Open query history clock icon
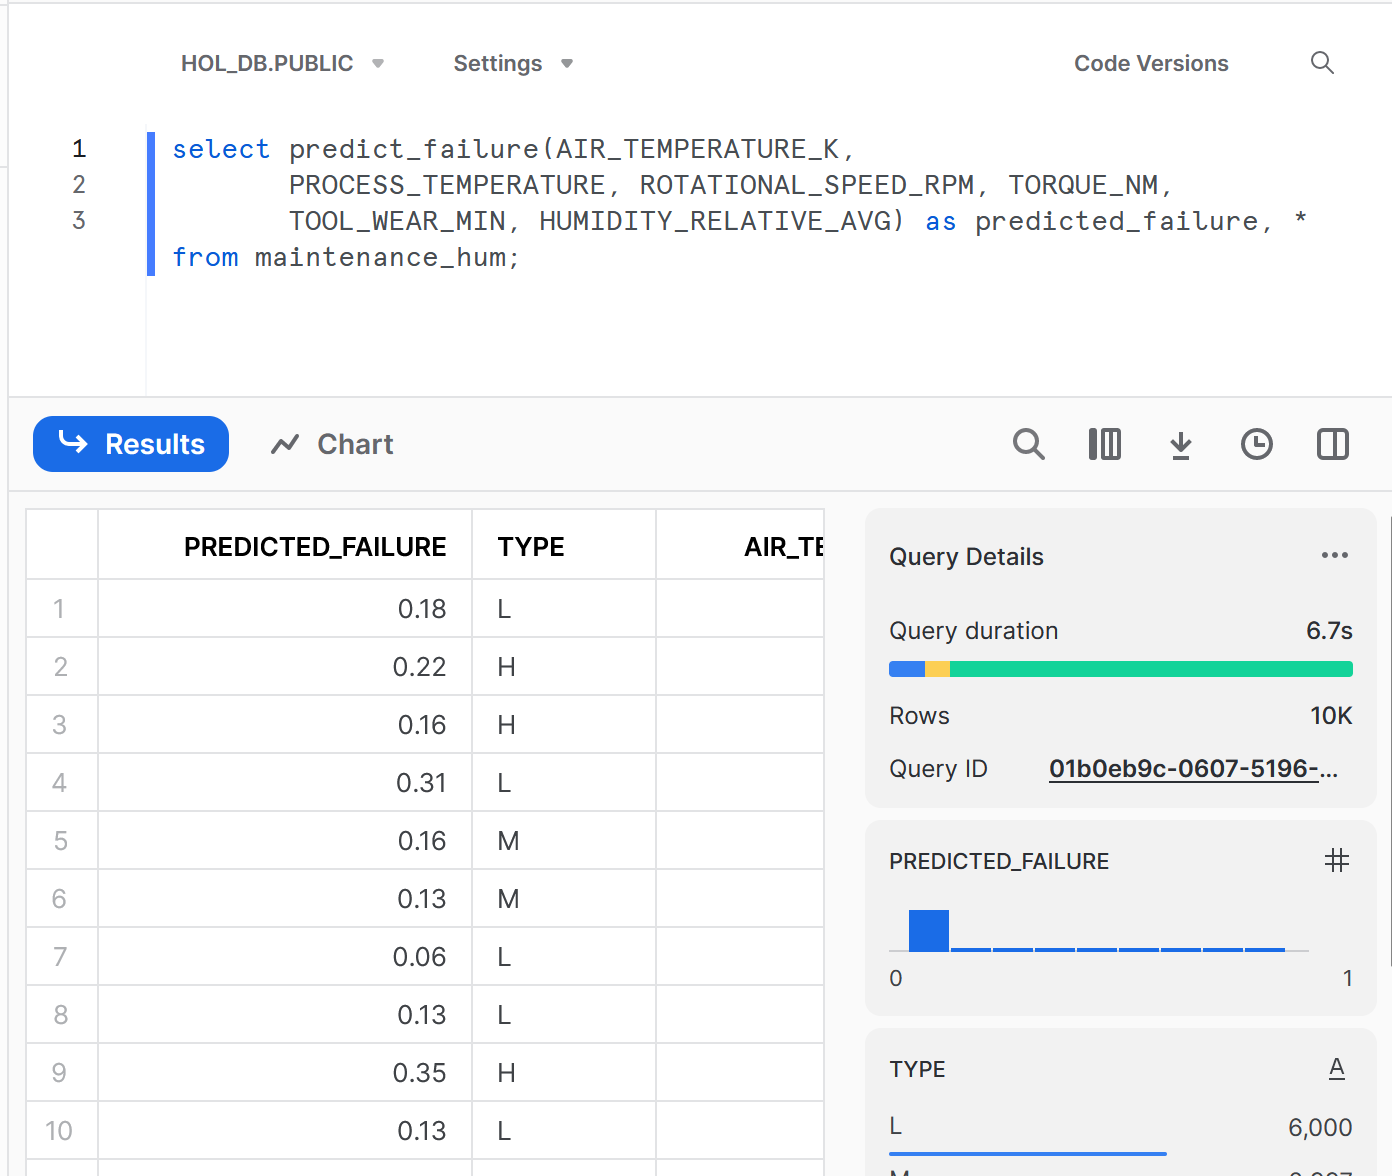Image resolution: width=1392 pixels, height=1176 pixels. coord(1256,444)
